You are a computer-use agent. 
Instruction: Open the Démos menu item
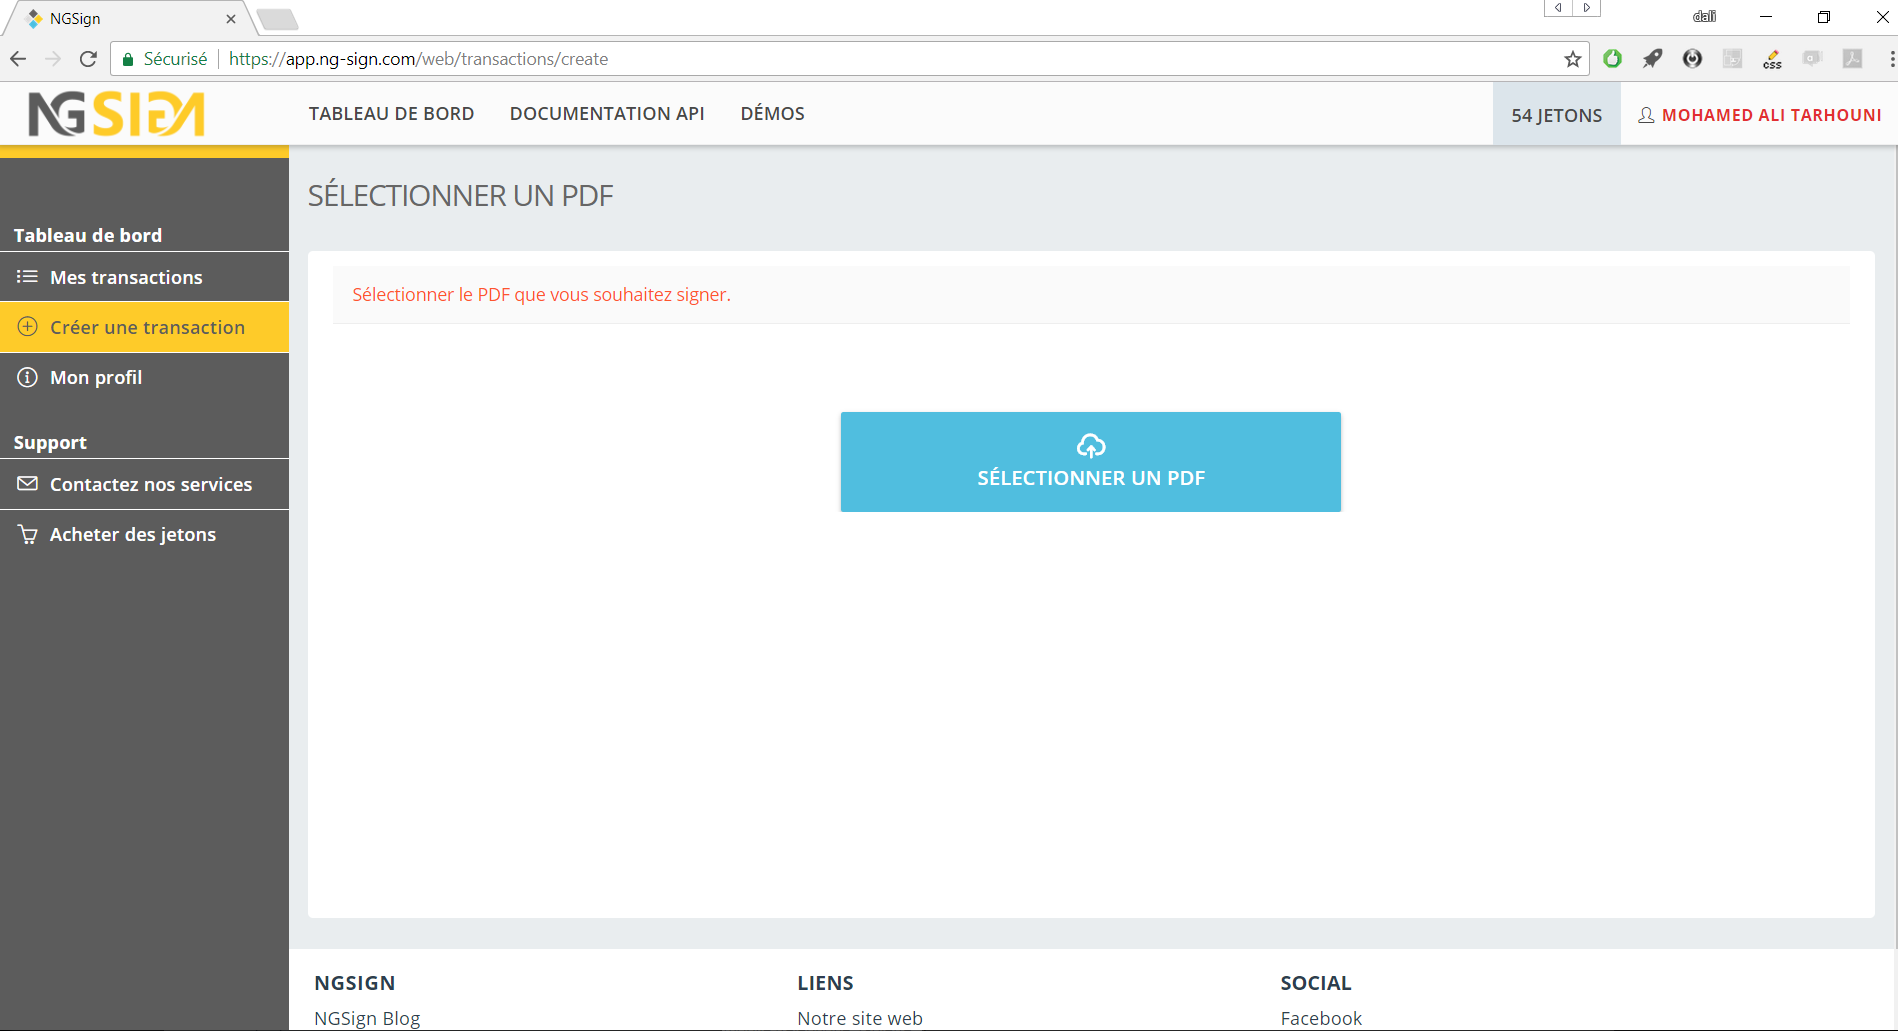772,114
